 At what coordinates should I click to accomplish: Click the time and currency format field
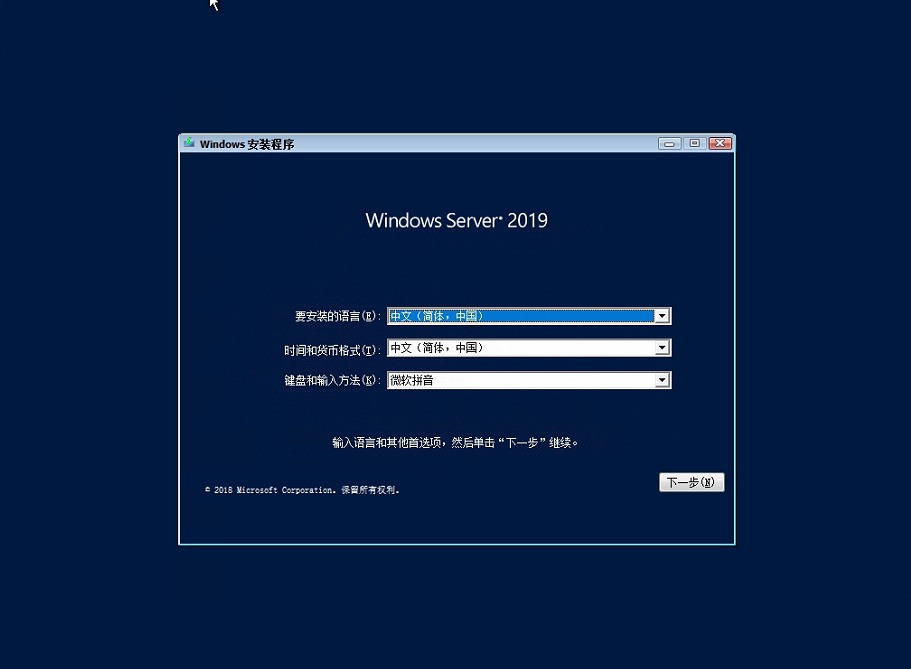click(x=521, y=348)
